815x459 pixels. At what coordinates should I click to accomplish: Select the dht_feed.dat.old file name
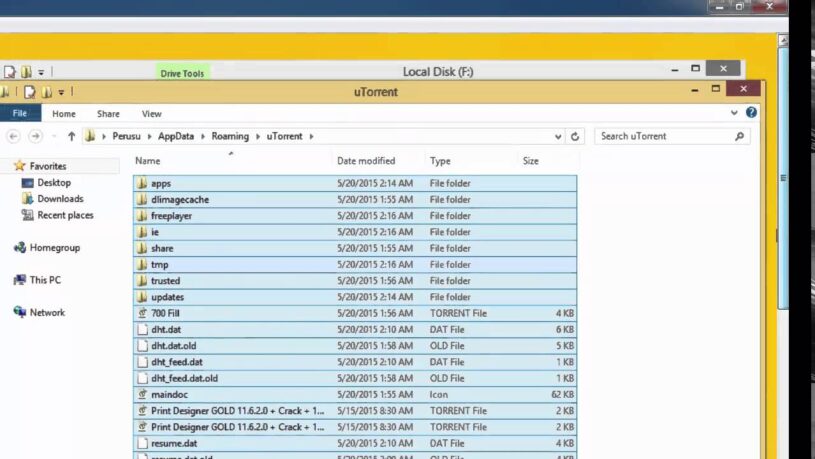pyautogui.click(x=185, y=378)
